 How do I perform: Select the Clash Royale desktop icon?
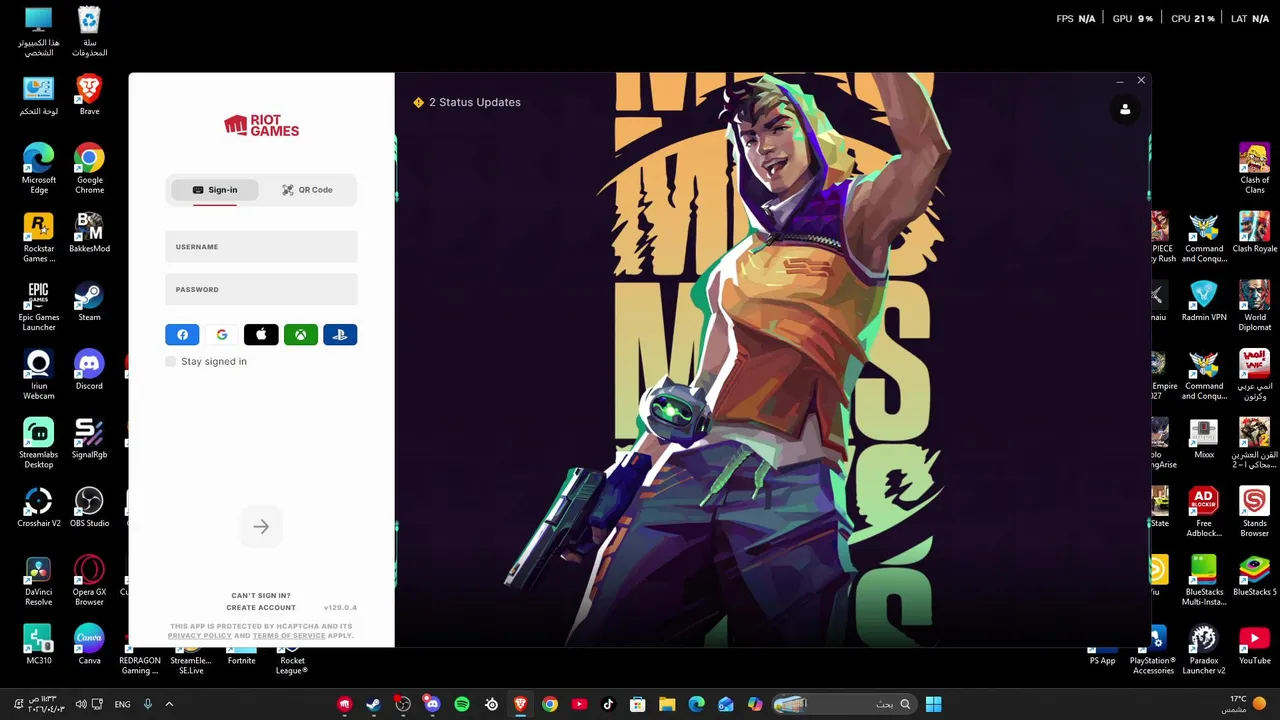(x=1254, y=233)
